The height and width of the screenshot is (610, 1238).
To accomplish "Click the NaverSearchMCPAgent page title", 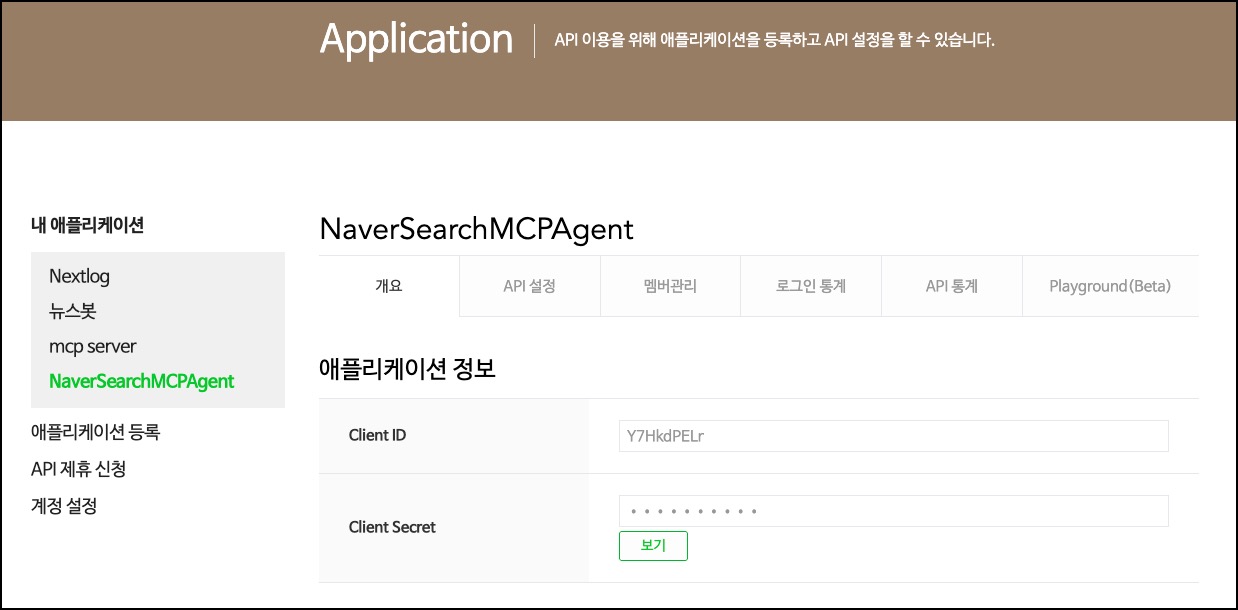I will (476, 229).
